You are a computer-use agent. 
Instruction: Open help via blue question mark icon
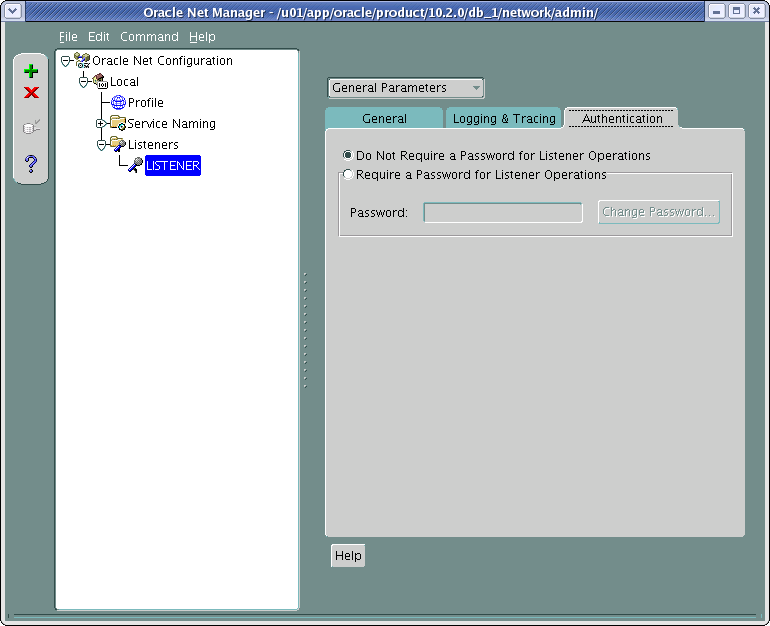(x=31, y=163)
